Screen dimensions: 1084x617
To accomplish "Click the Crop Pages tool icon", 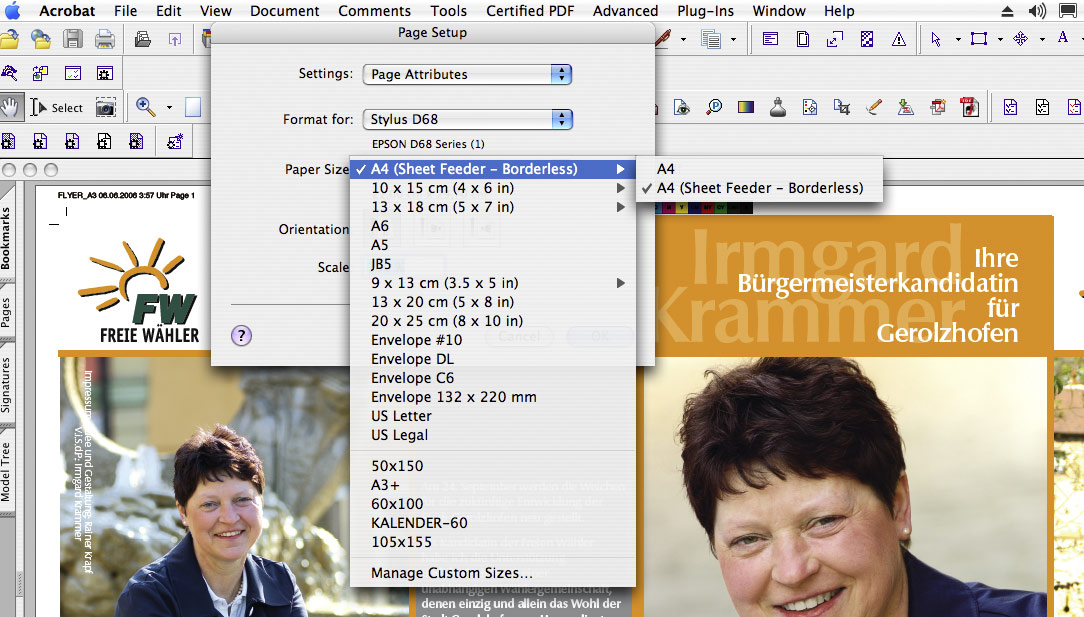I will [842, 107].
